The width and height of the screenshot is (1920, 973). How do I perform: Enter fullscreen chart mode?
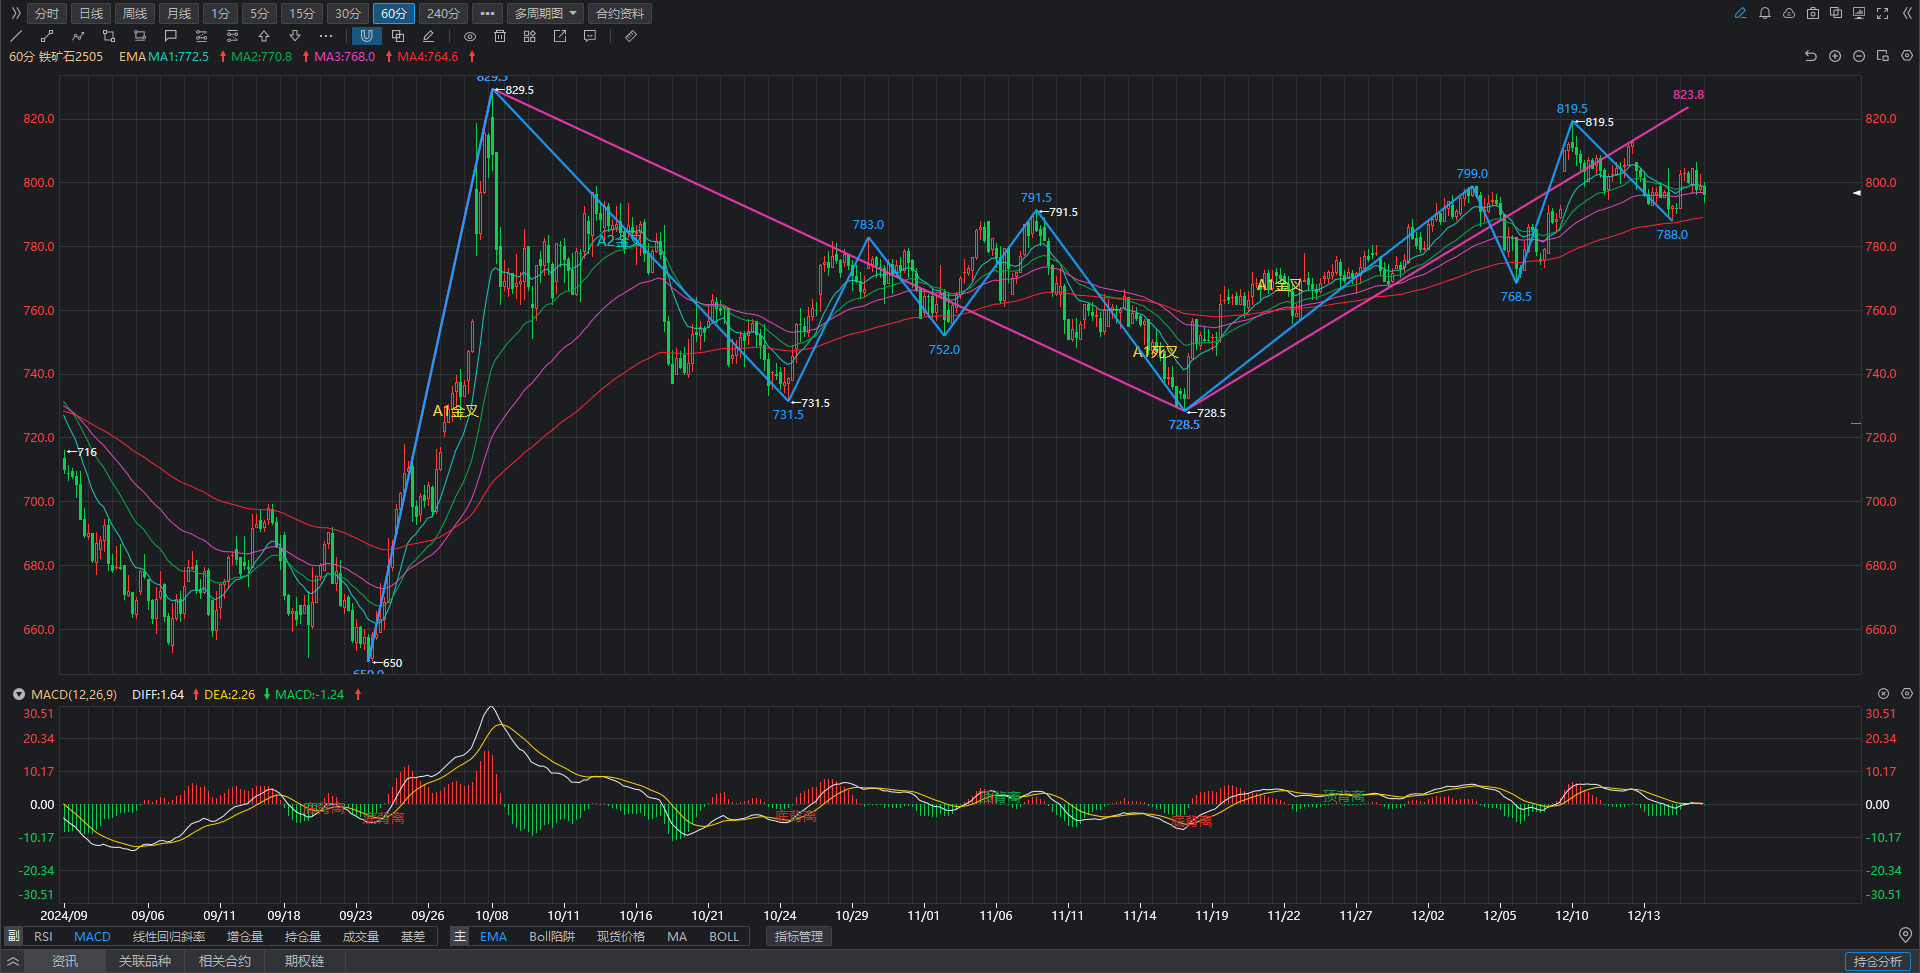[x=1883, y=13]
